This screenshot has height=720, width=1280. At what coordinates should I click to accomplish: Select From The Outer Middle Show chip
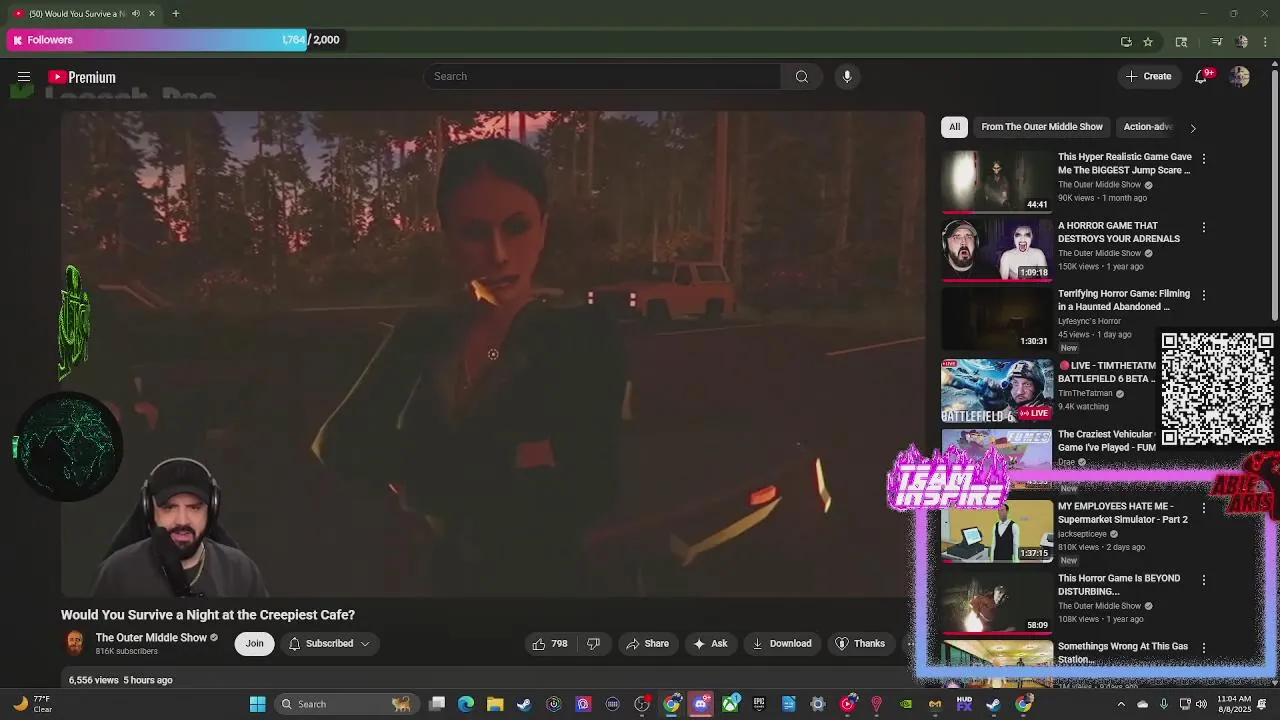click(1042, 127)
